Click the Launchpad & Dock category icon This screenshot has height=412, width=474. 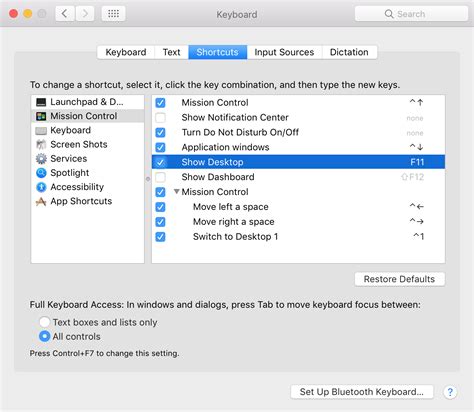pyautogui.click(x=41, y=102)
